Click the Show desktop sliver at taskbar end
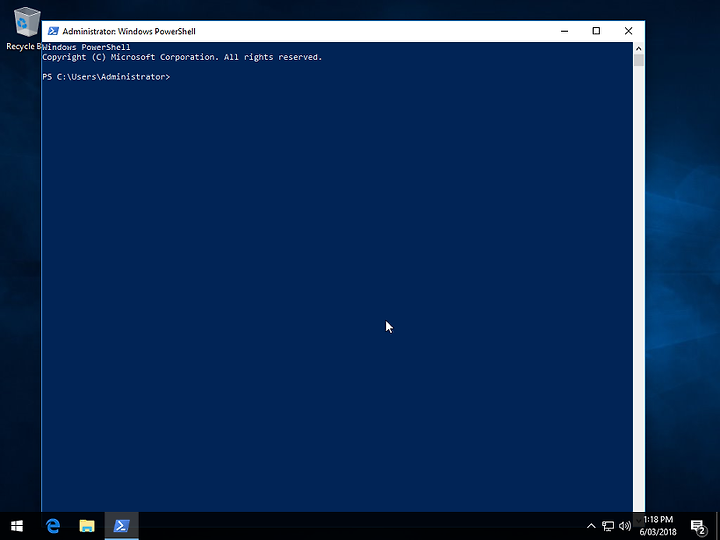Screen dimensions: 720x540 tap(717, 526)
